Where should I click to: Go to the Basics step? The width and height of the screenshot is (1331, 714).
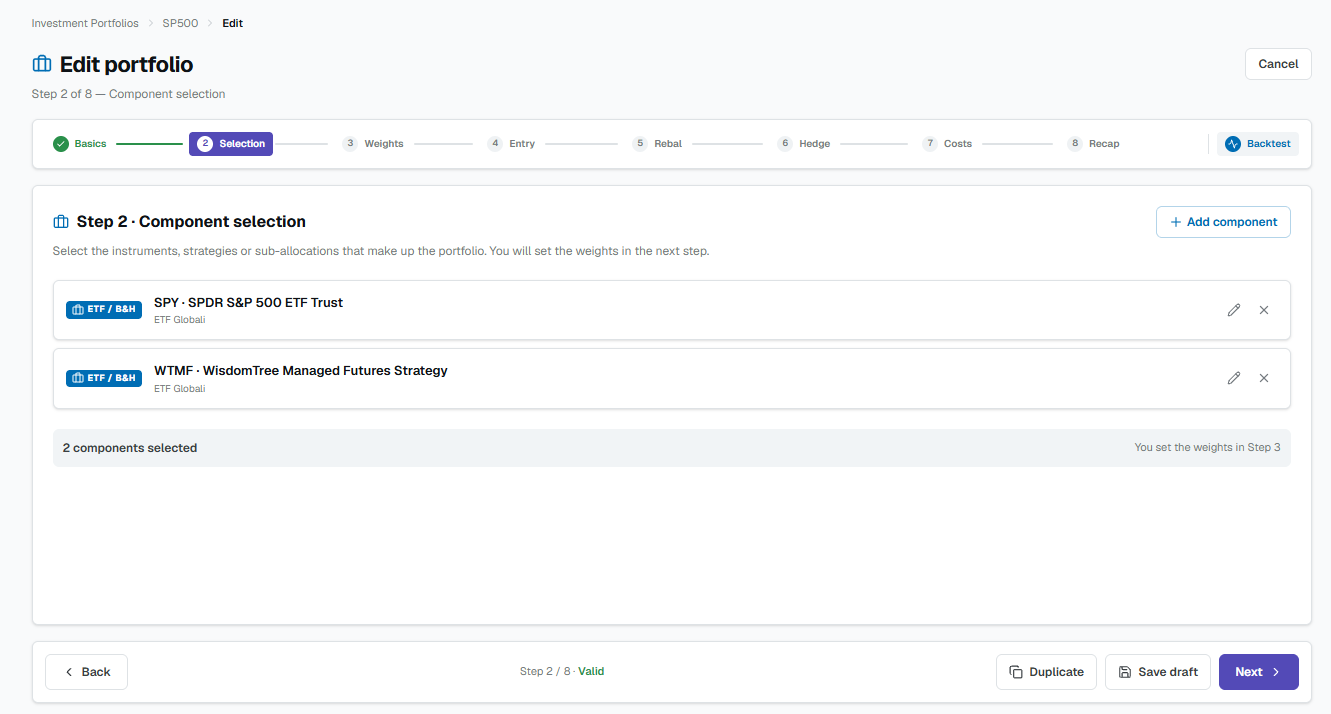click(80, 144)
